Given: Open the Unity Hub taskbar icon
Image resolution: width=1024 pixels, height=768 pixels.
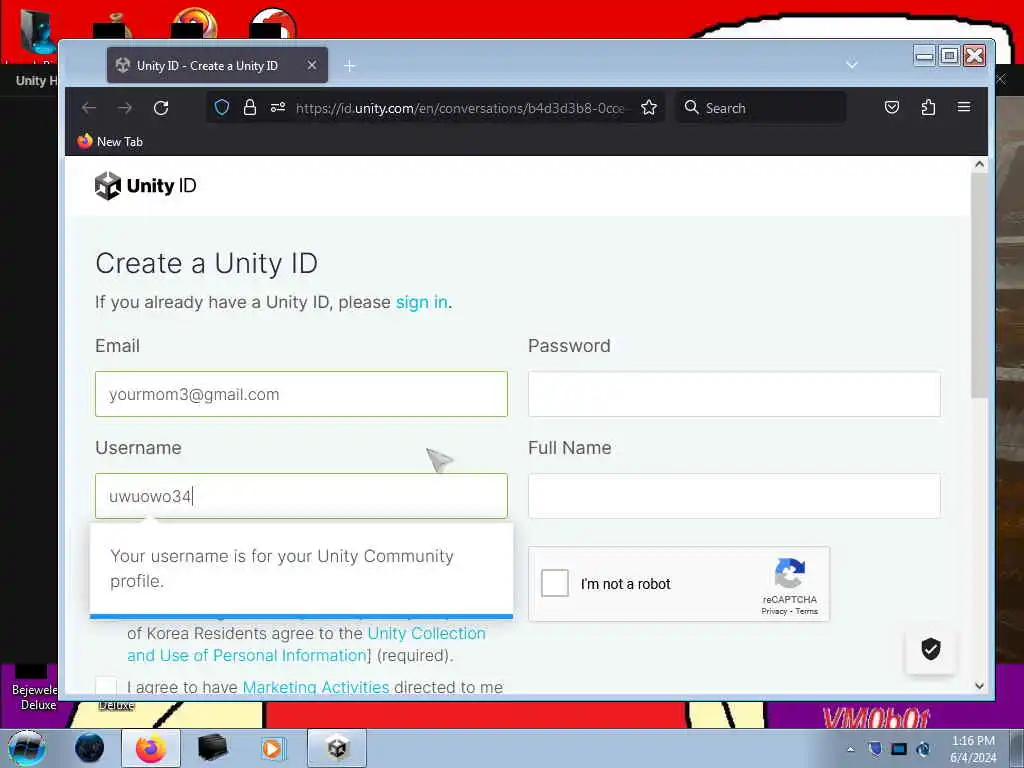Looking at the screenshot, I should 337,748.
